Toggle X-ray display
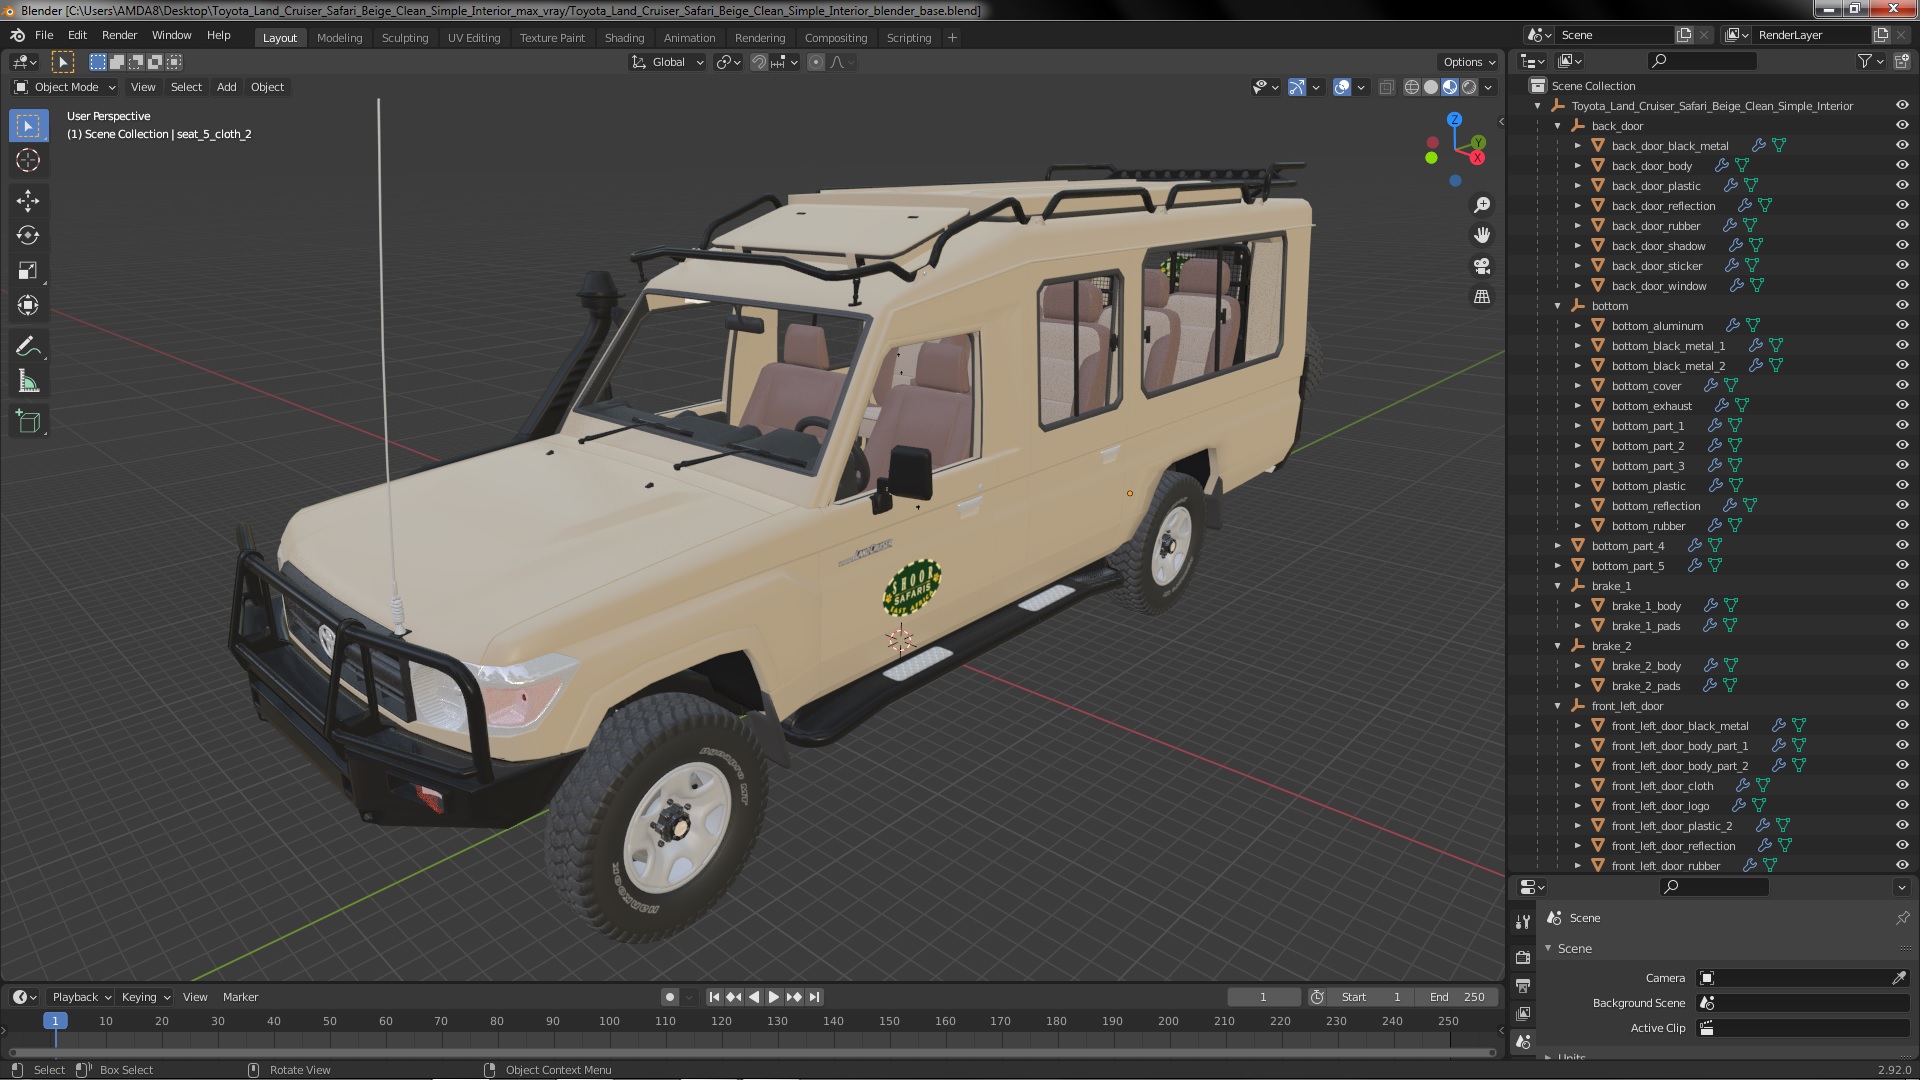 [x=1386, y=87]
